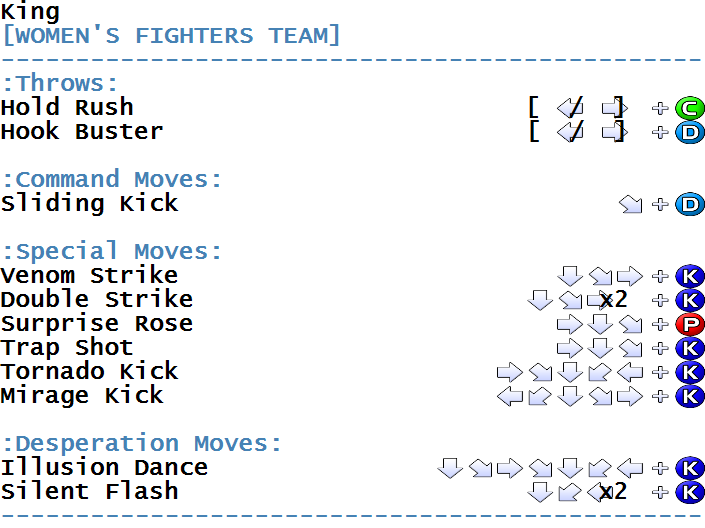Click the K button for Venom Strike

(x=690, y=276)
